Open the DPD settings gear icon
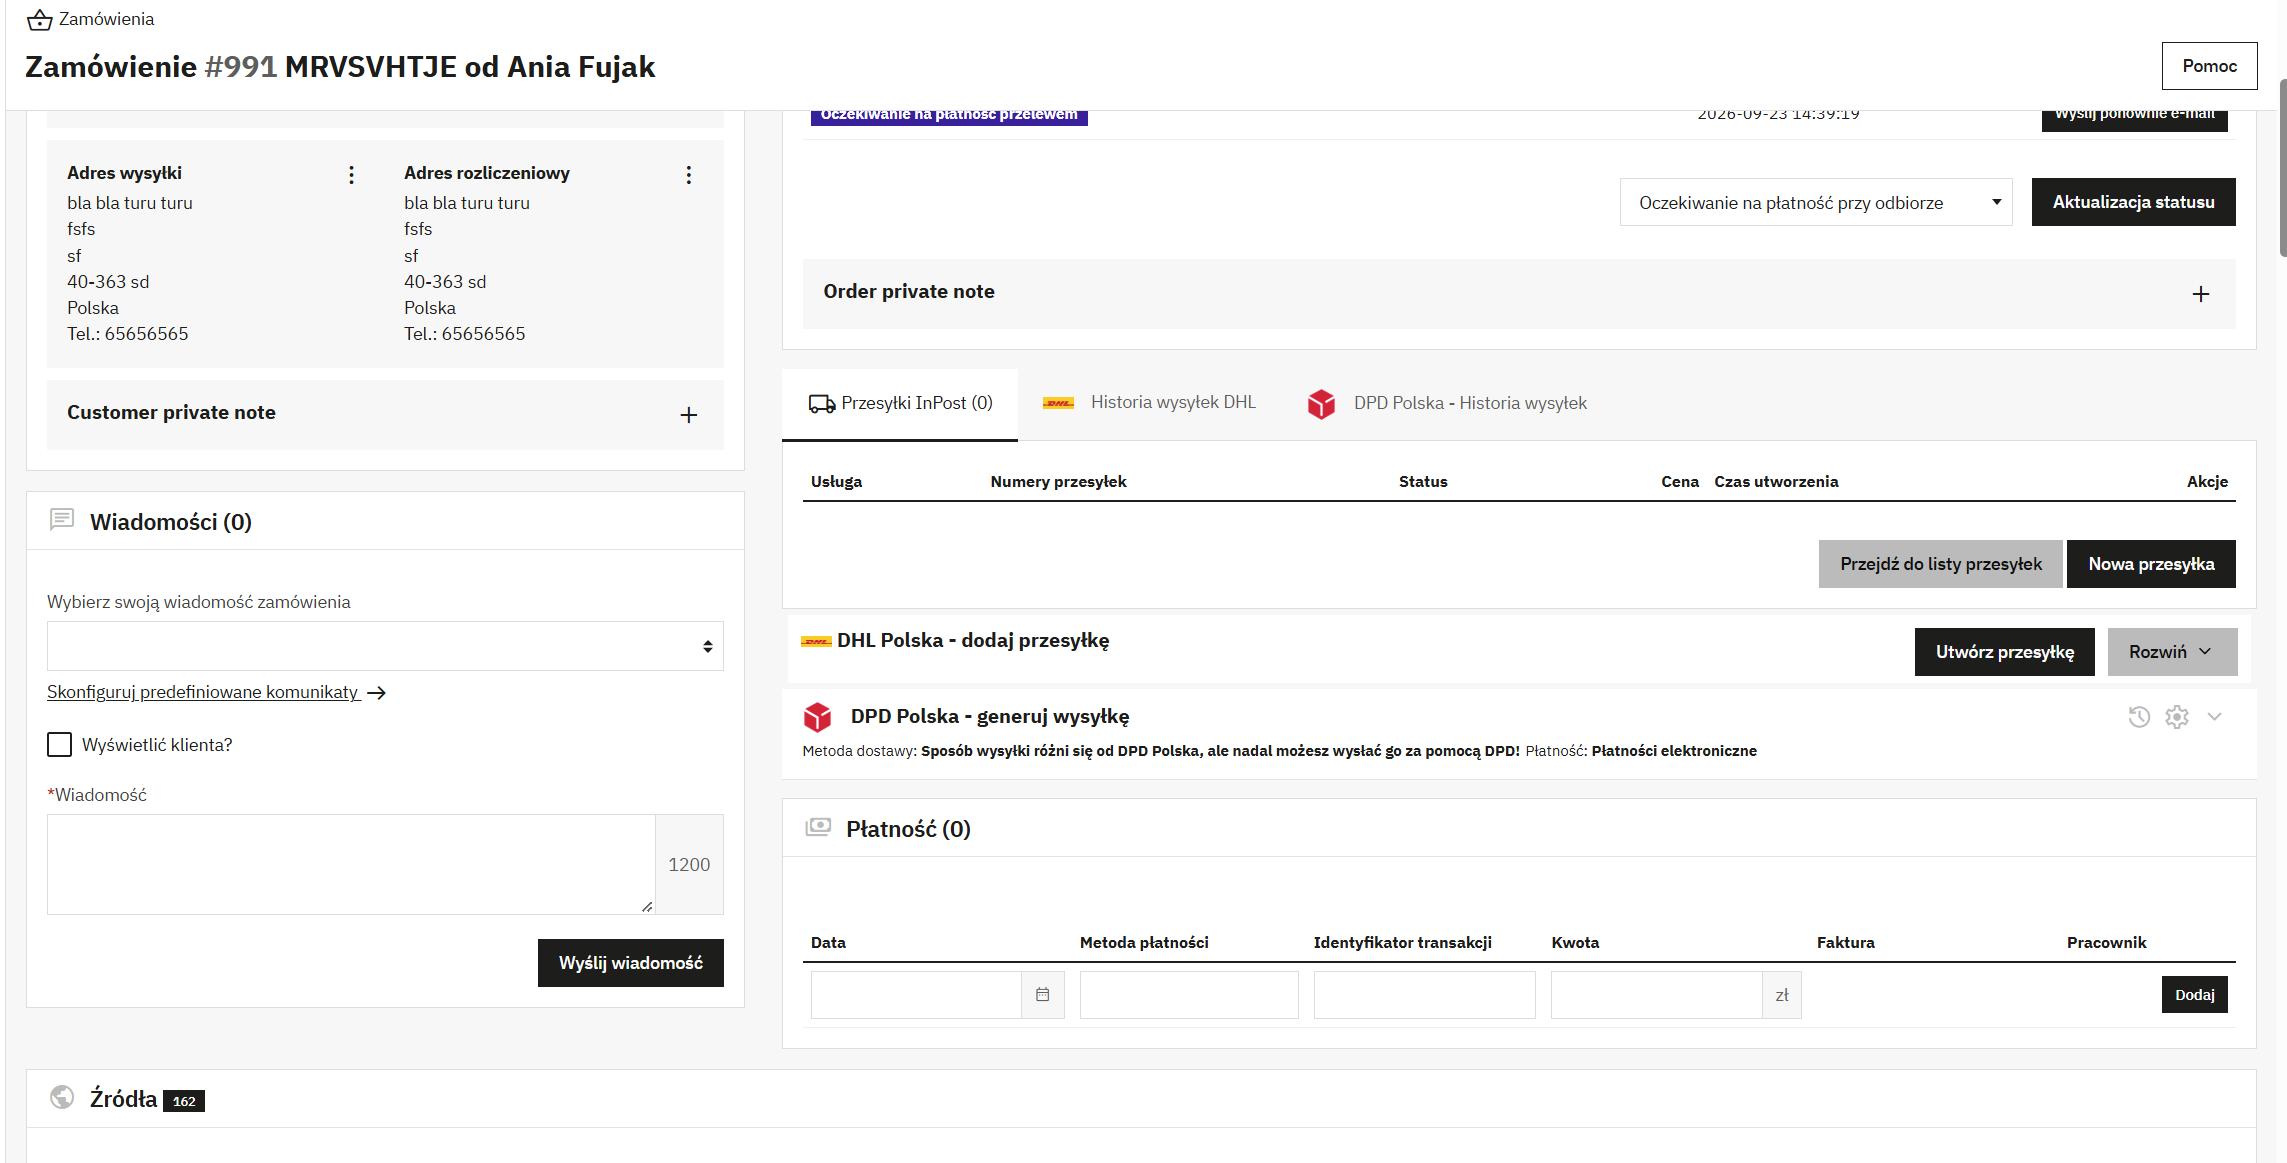Image resolution: width=2287 pixels, height=1163 pixels. tap(2177, 717)
